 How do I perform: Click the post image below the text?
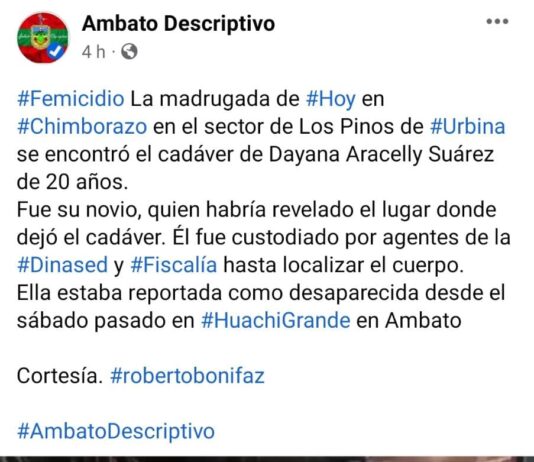tap(267, 459)
